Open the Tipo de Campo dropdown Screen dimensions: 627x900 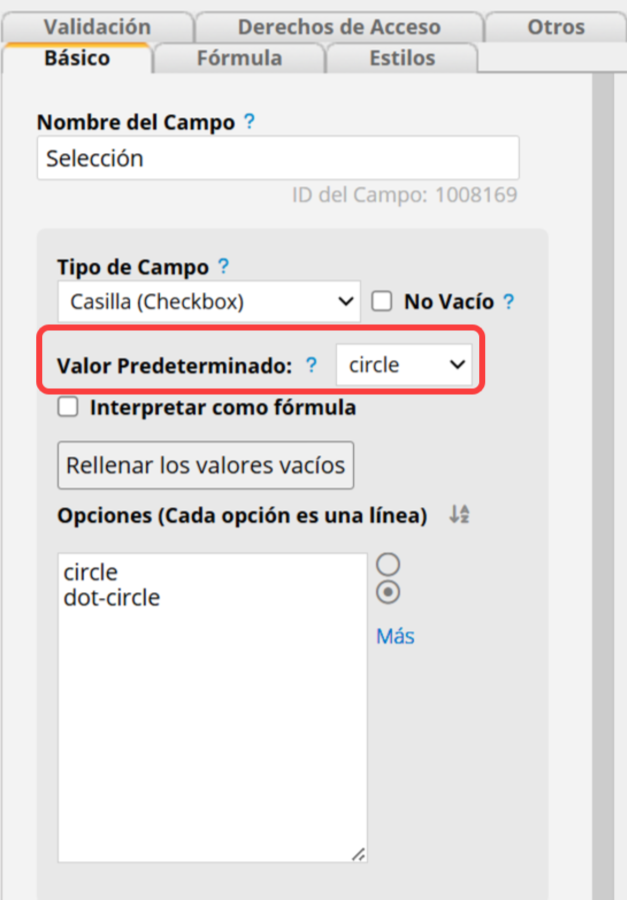tap(209, 301)
